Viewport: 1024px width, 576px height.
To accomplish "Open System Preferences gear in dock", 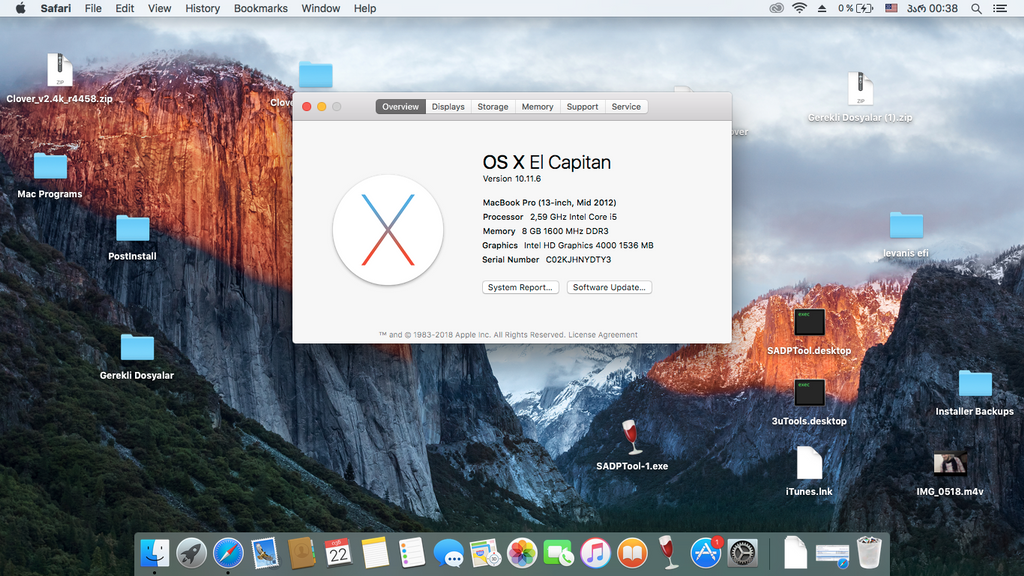I will [x=743, y=553].
